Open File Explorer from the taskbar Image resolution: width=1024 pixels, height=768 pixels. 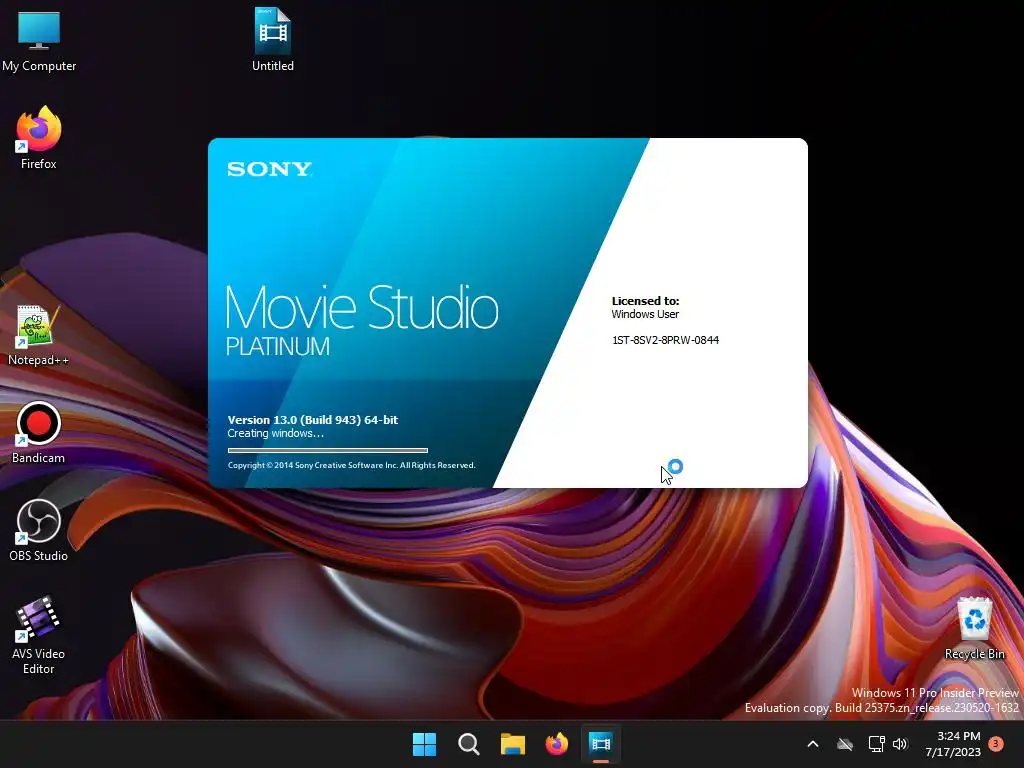pyautogui.click(x=513, y=744)
